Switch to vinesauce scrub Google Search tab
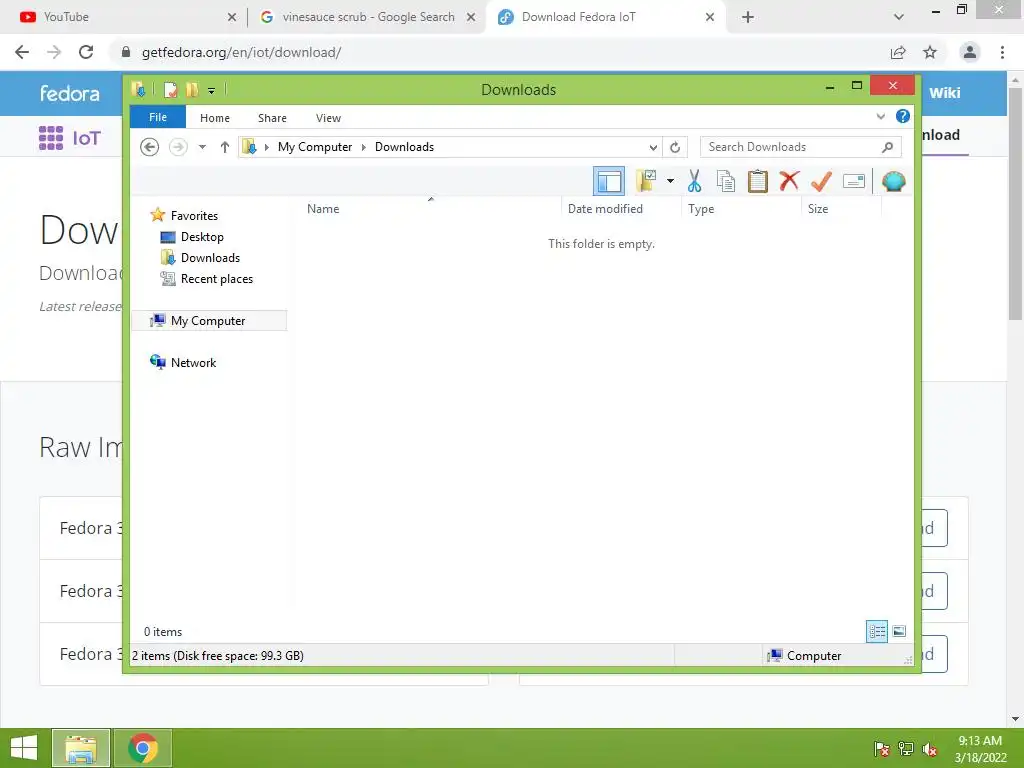The image size is (1024, 768). click(x=366, y=17)
